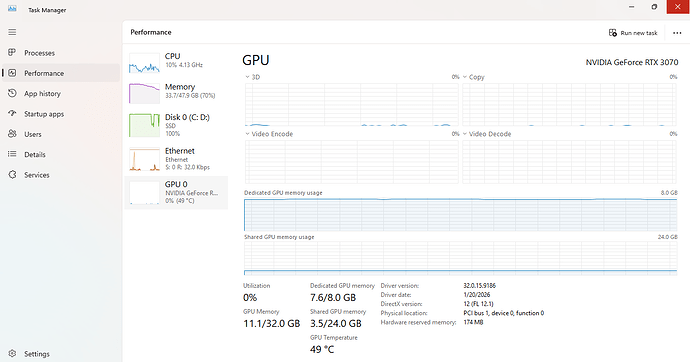Click the Video Decode activity graph

tap(569, 161)
